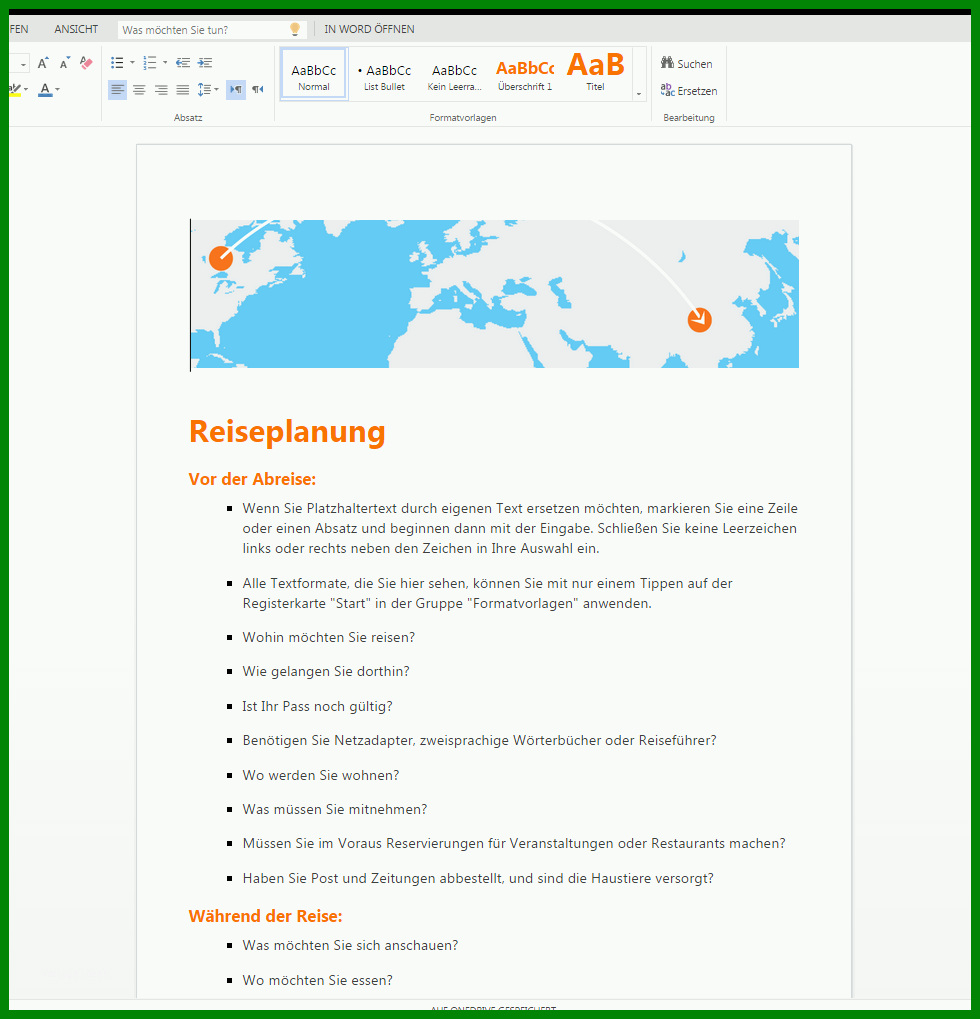This screenshot has width=980, height=1019.
Task: Toggle center text alignment
Action: [x=139, y=90]
